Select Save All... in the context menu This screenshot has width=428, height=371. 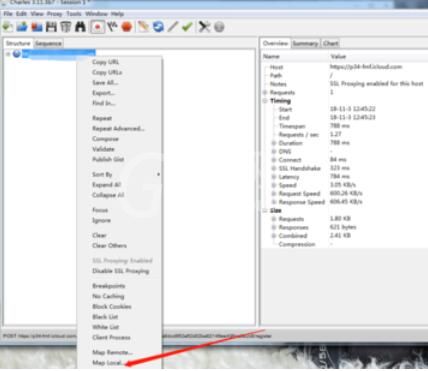coord(105,83)
